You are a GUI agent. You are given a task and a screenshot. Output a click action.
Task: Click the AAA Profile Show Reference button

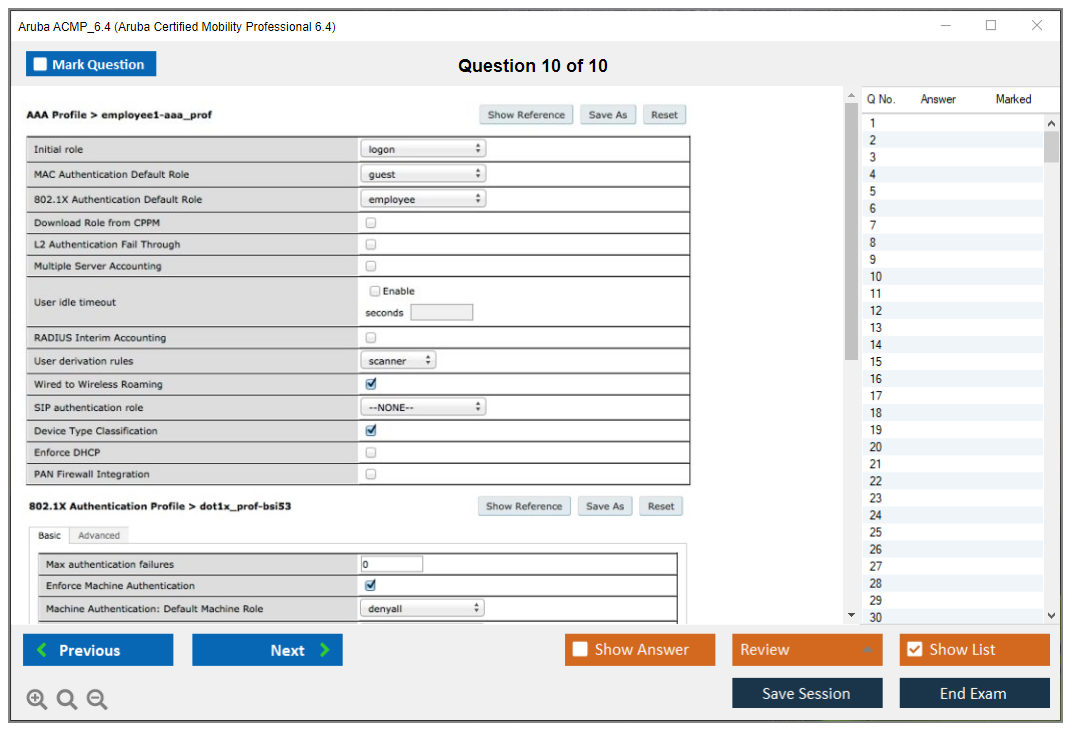coord(526,115)
